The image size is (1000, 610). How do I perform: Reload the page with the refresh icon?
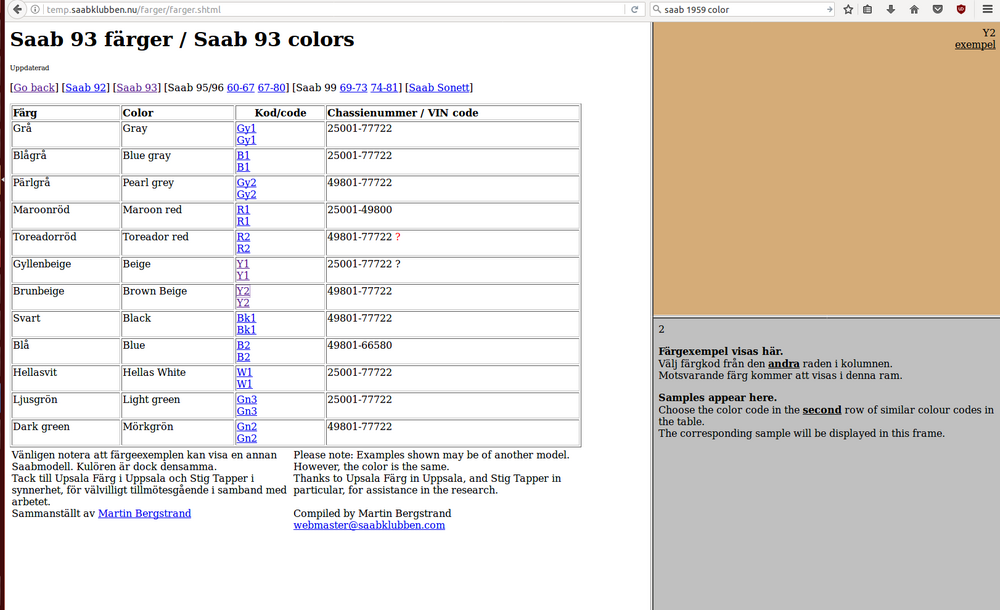635,10
